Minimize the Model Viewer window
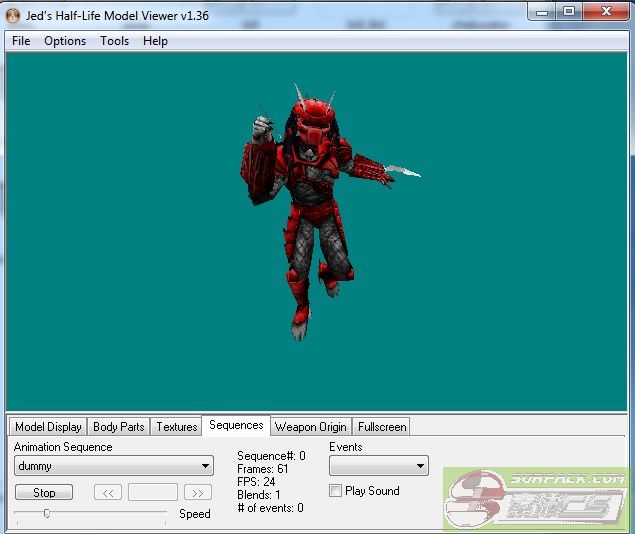Image resolution: width=635 pixels, height=534 pixels. [541, 11]
